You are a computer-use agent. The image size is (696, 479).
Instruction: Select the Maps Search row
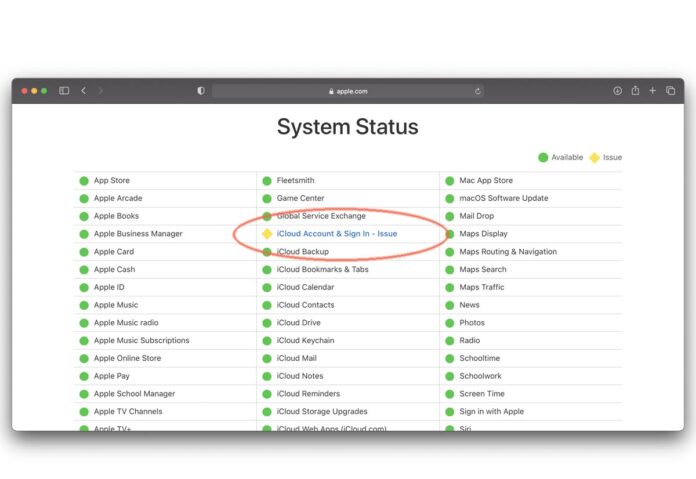click(531, 269)
